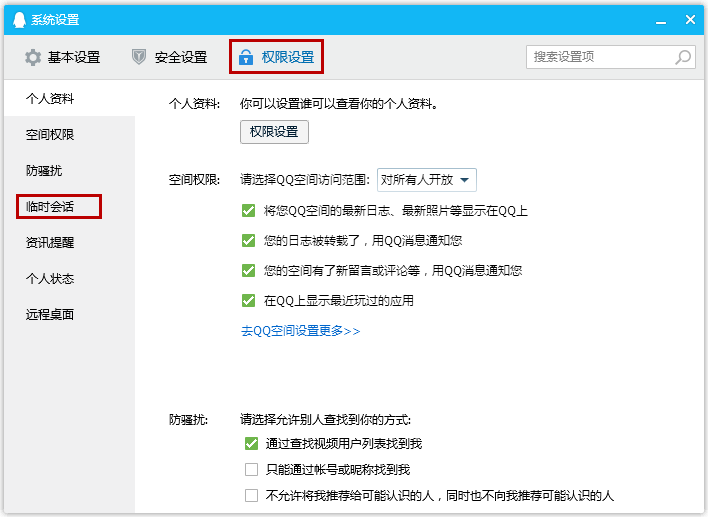Viewport: 708px width, 517px height.
Task: Click the blue lock icon for 权限设置
Action: [x=246, y=57]
